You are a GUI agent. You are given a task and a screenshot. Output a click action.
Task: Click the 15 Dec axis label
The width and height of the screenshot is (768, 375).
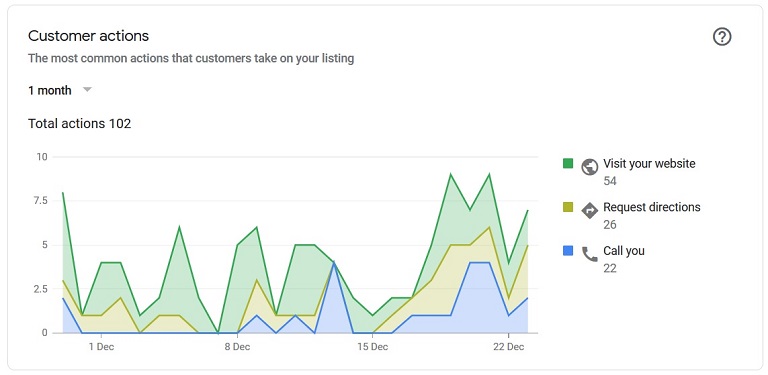coord(373,347)
